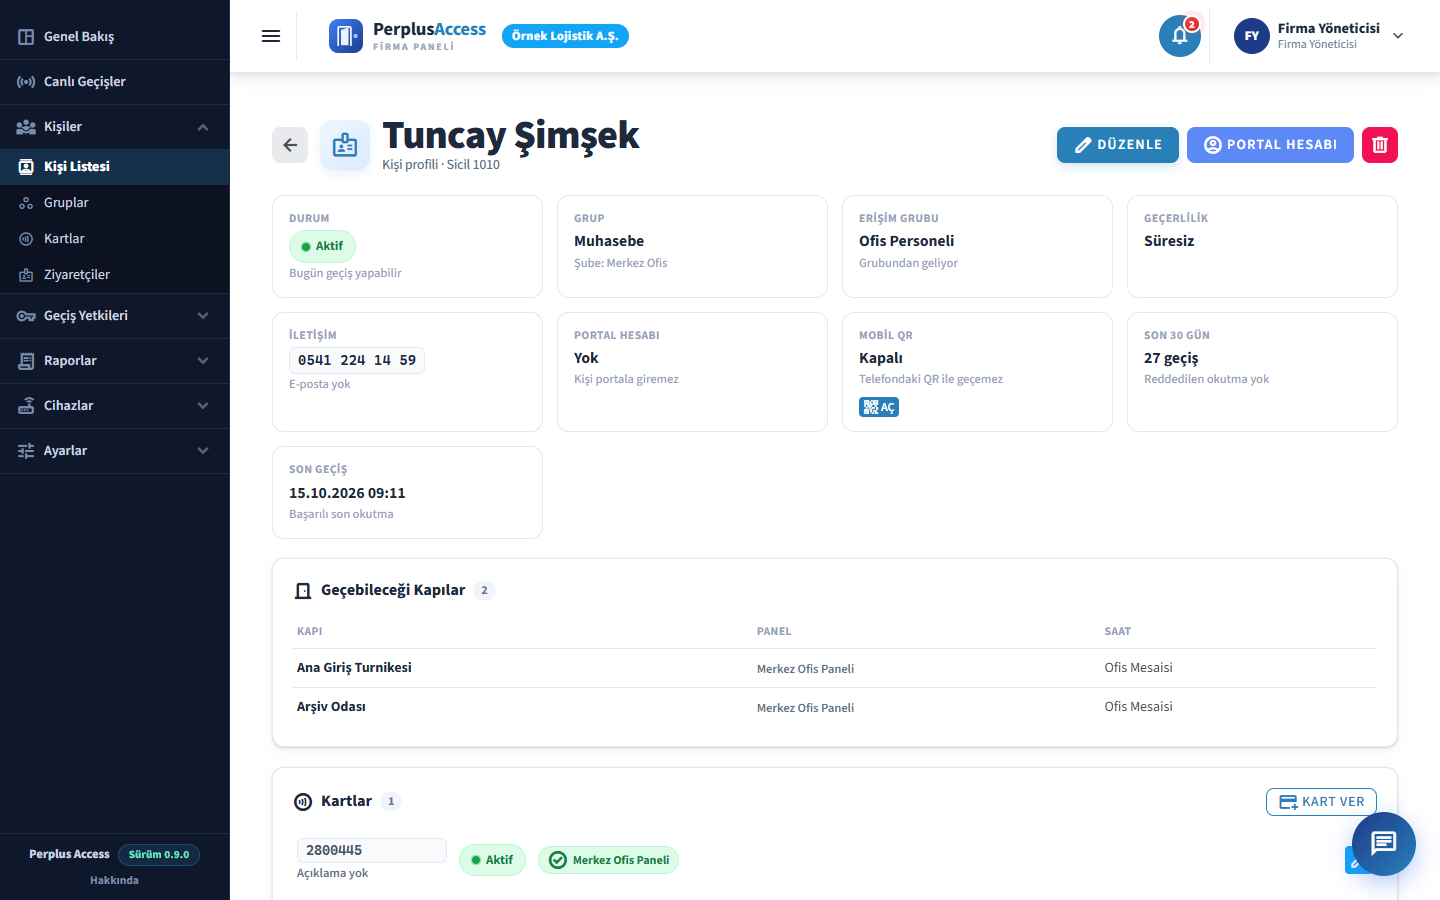This screenshot has width=1440, height=900.
Task: Click the Ofis Personeli access group
Action: click(907, 241)
